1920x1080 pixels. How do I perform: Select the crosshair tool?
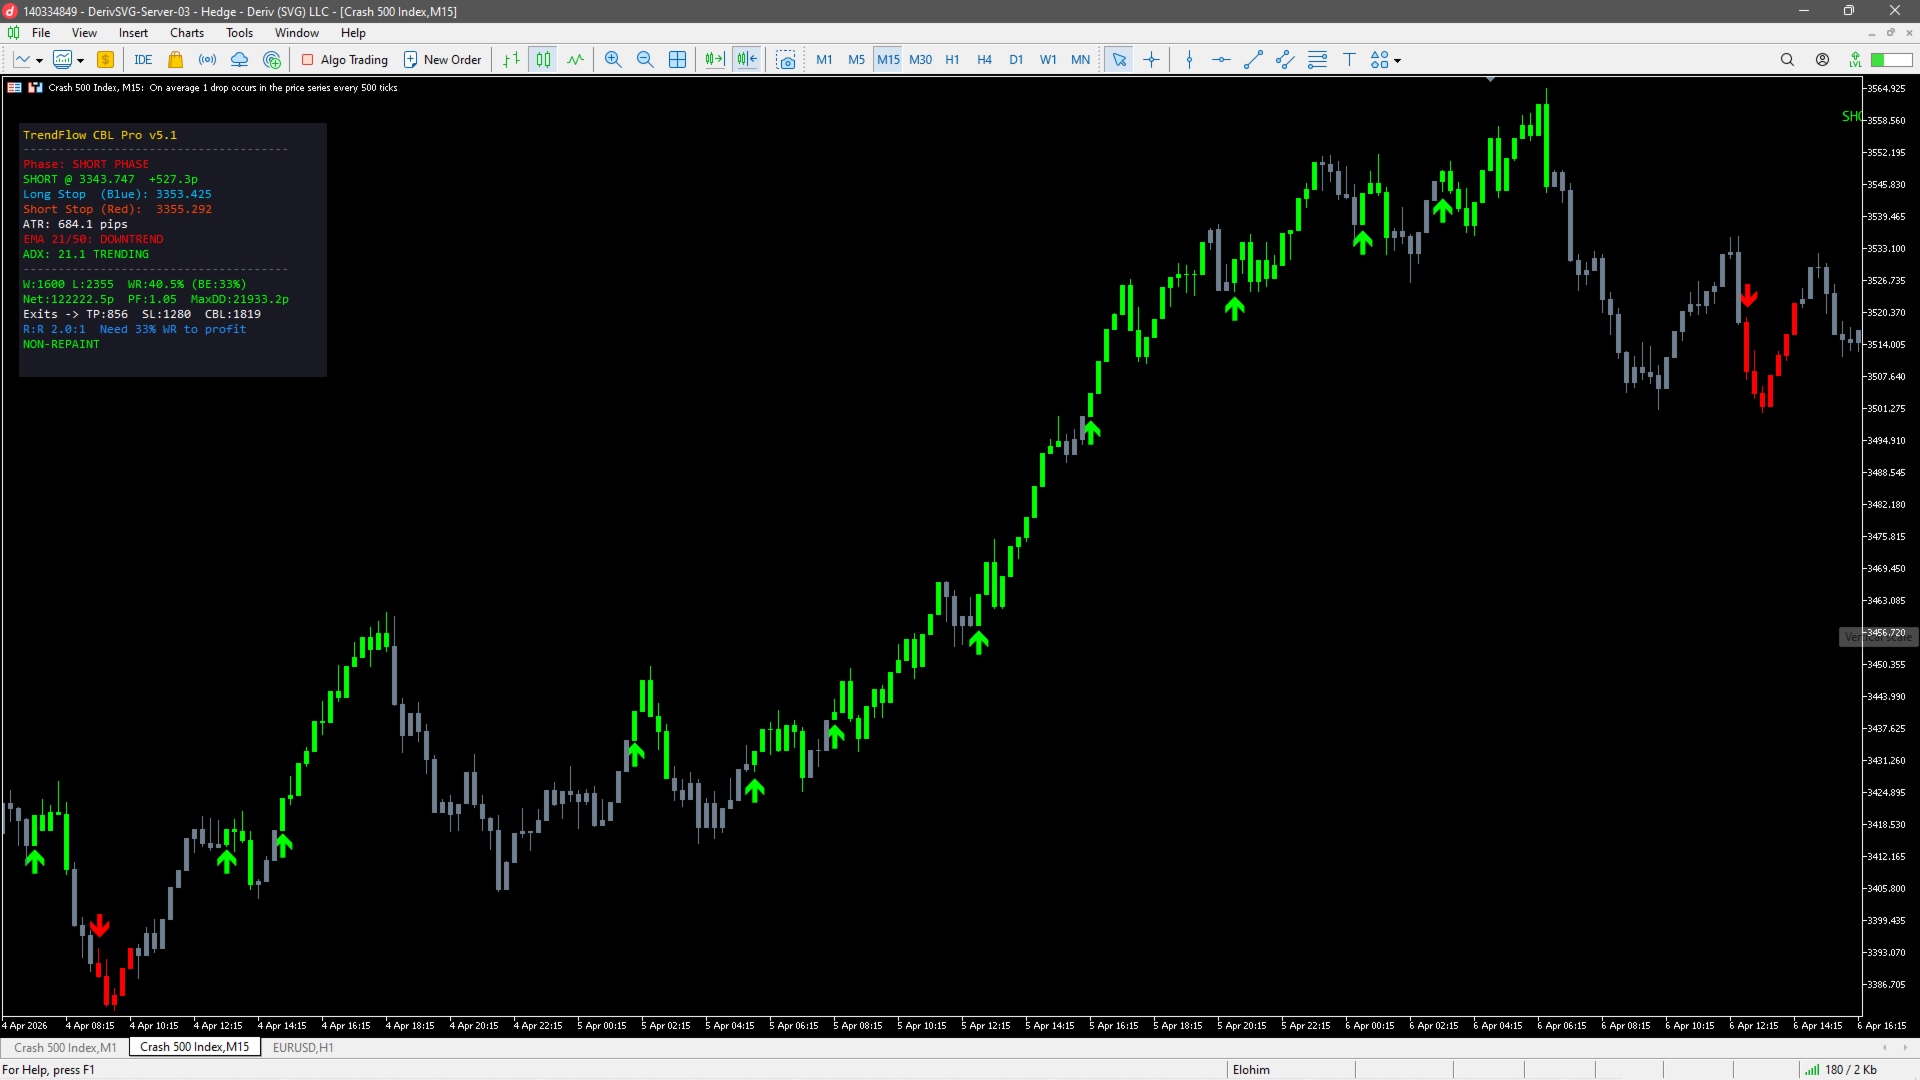pos(1151,60)
